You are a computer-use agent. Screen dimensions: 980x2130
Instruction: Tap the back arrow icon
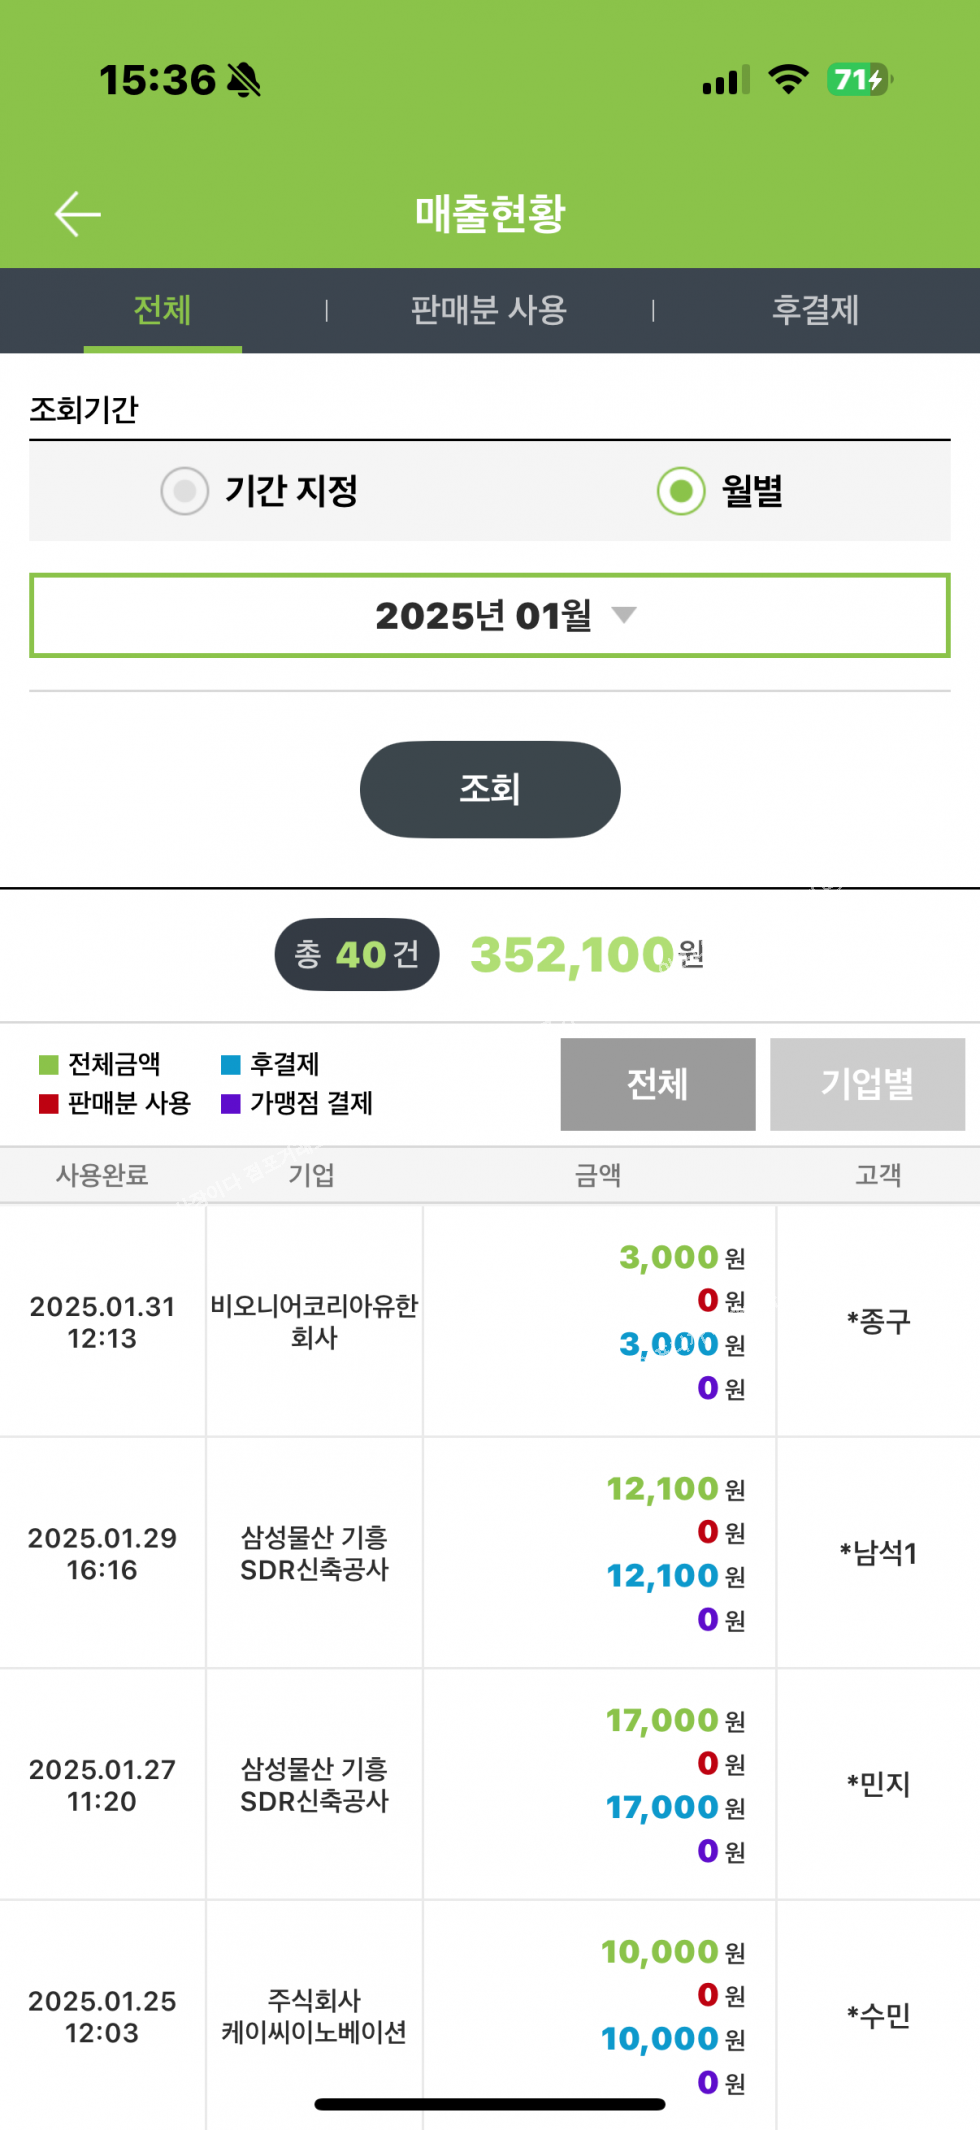coord(78,214)
